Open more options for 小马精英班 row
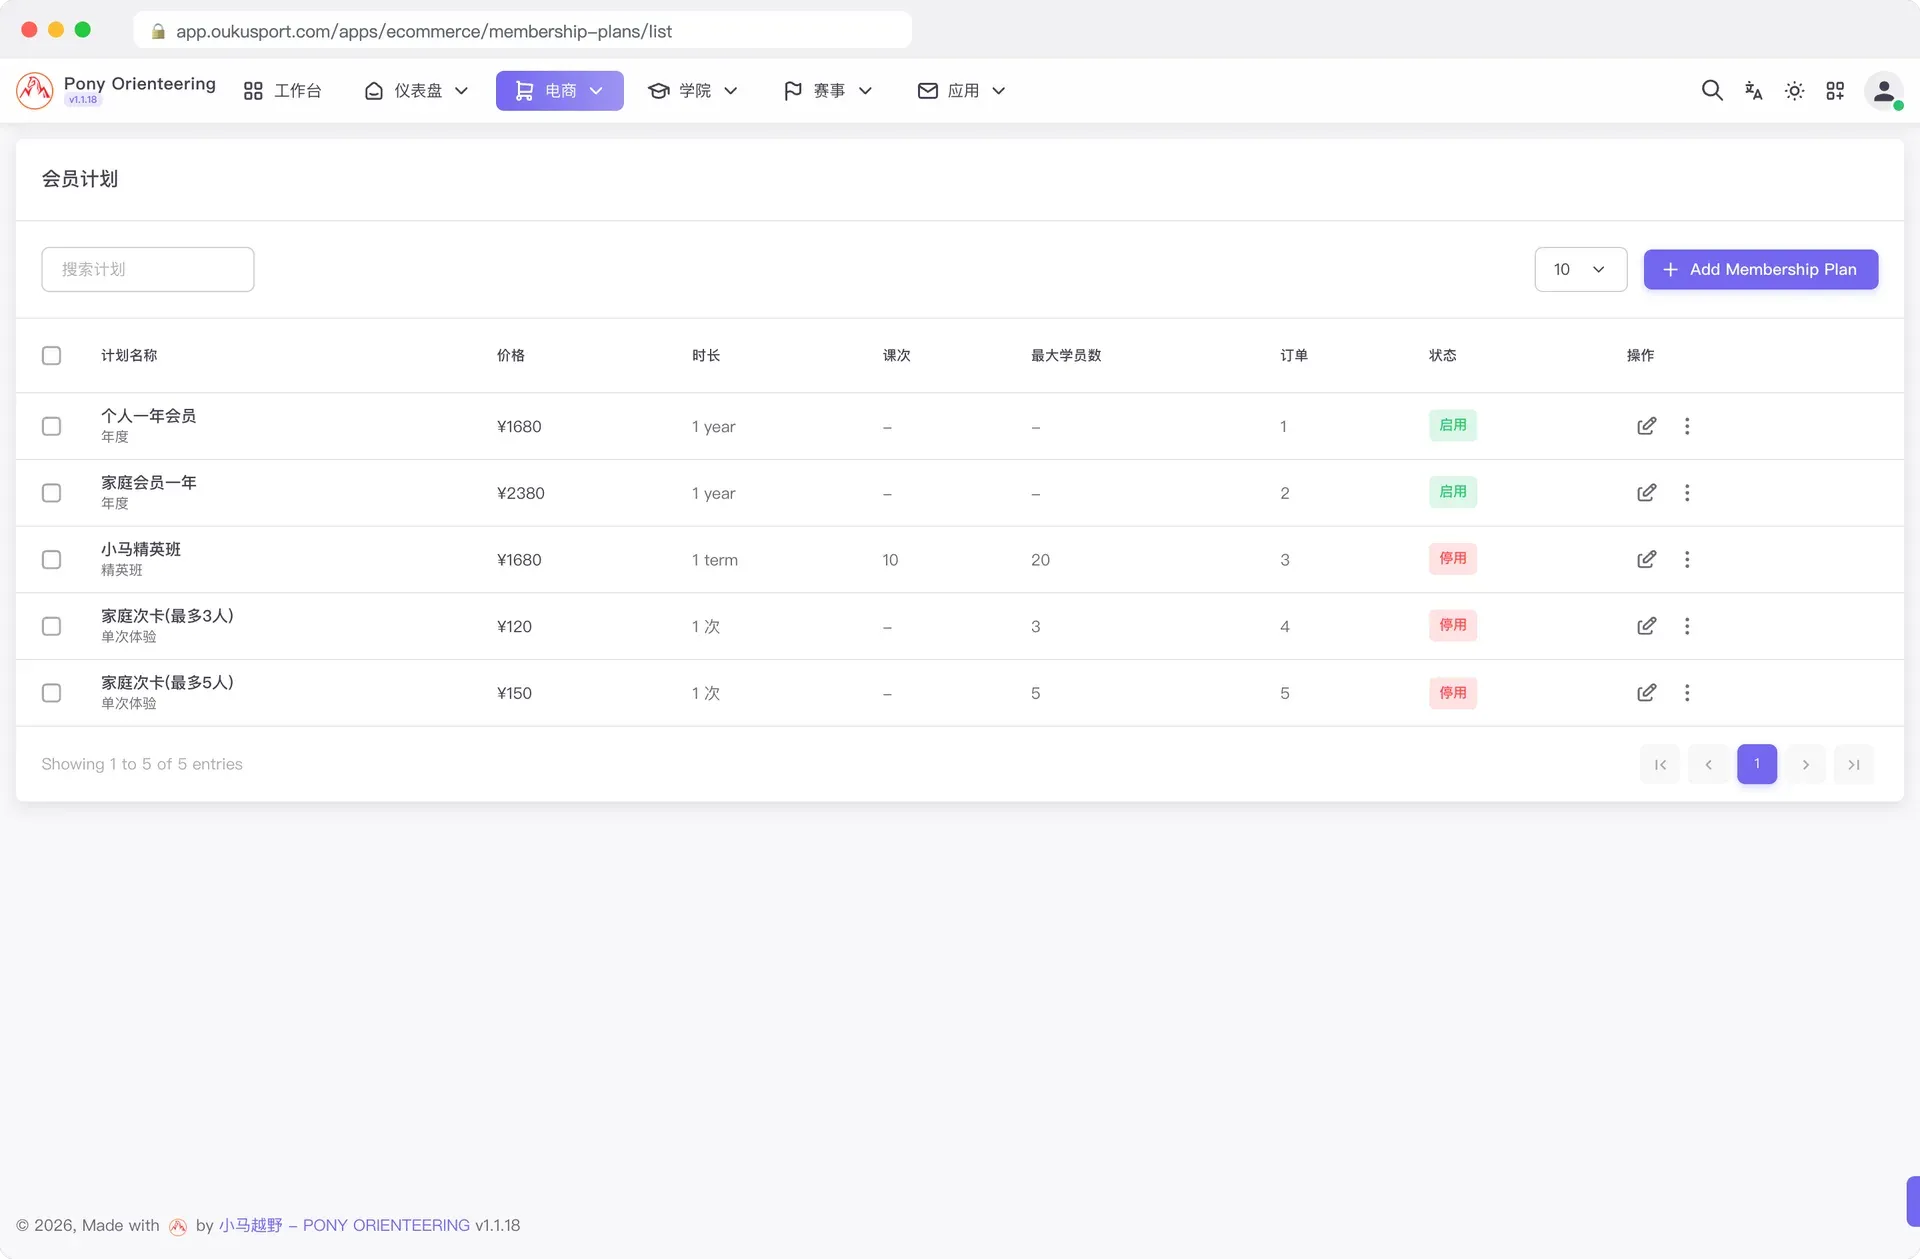 tap(1687, 560)
